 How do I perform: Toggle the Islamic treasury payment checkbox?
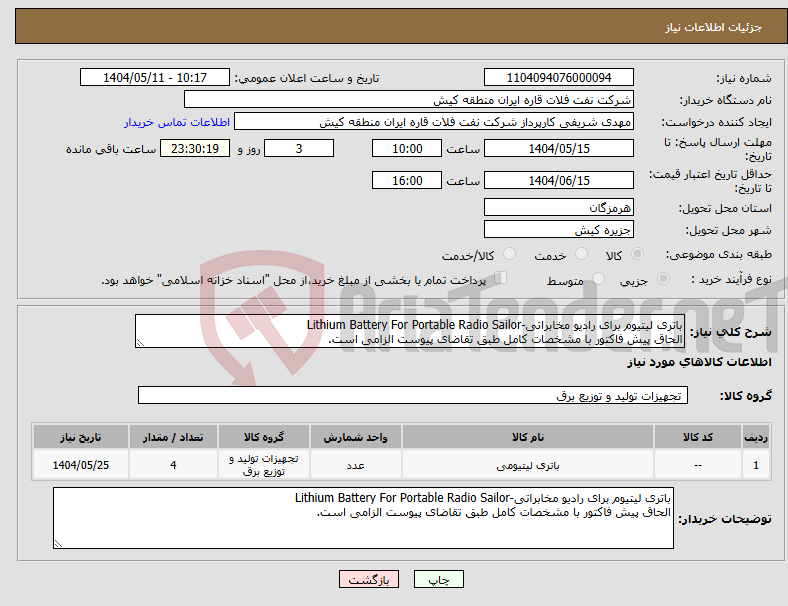pyautogui.click(x=501, y=278)
